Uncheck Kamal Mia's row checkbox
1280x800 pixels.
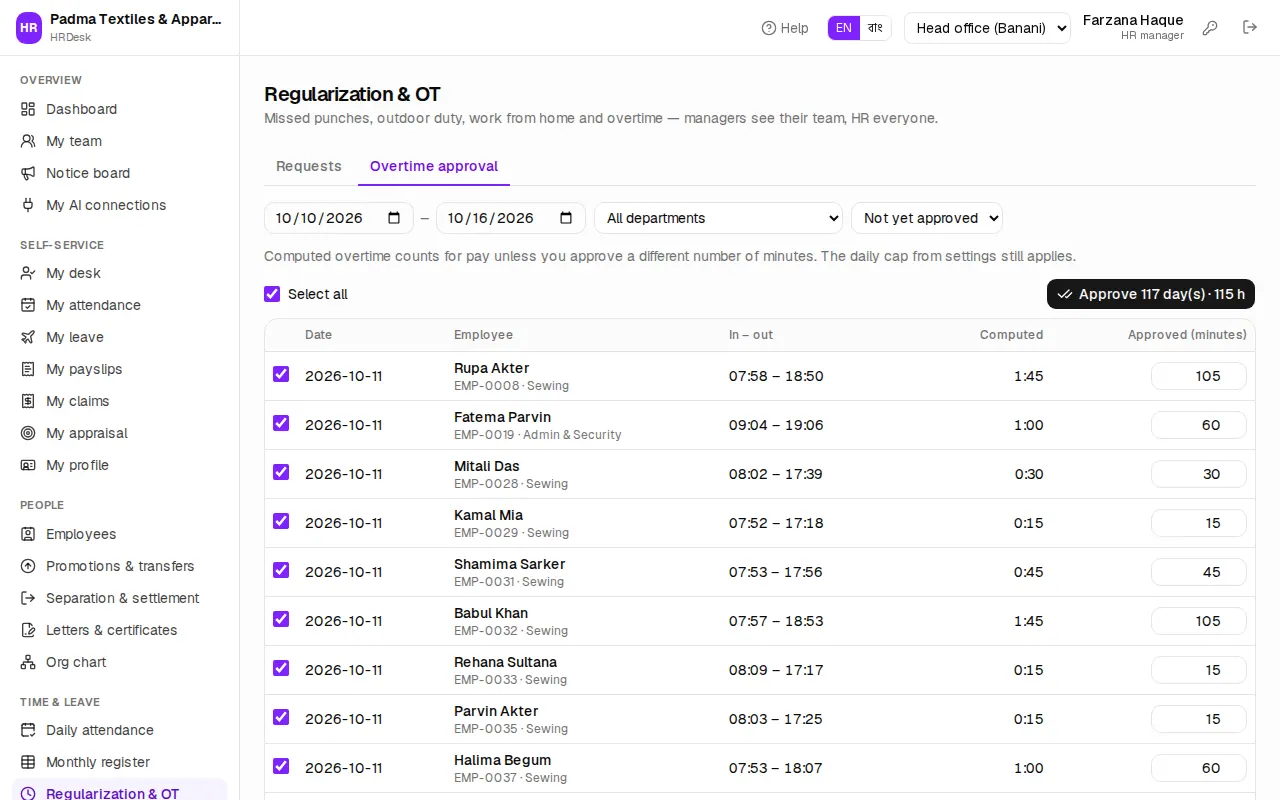pos(281,521)
